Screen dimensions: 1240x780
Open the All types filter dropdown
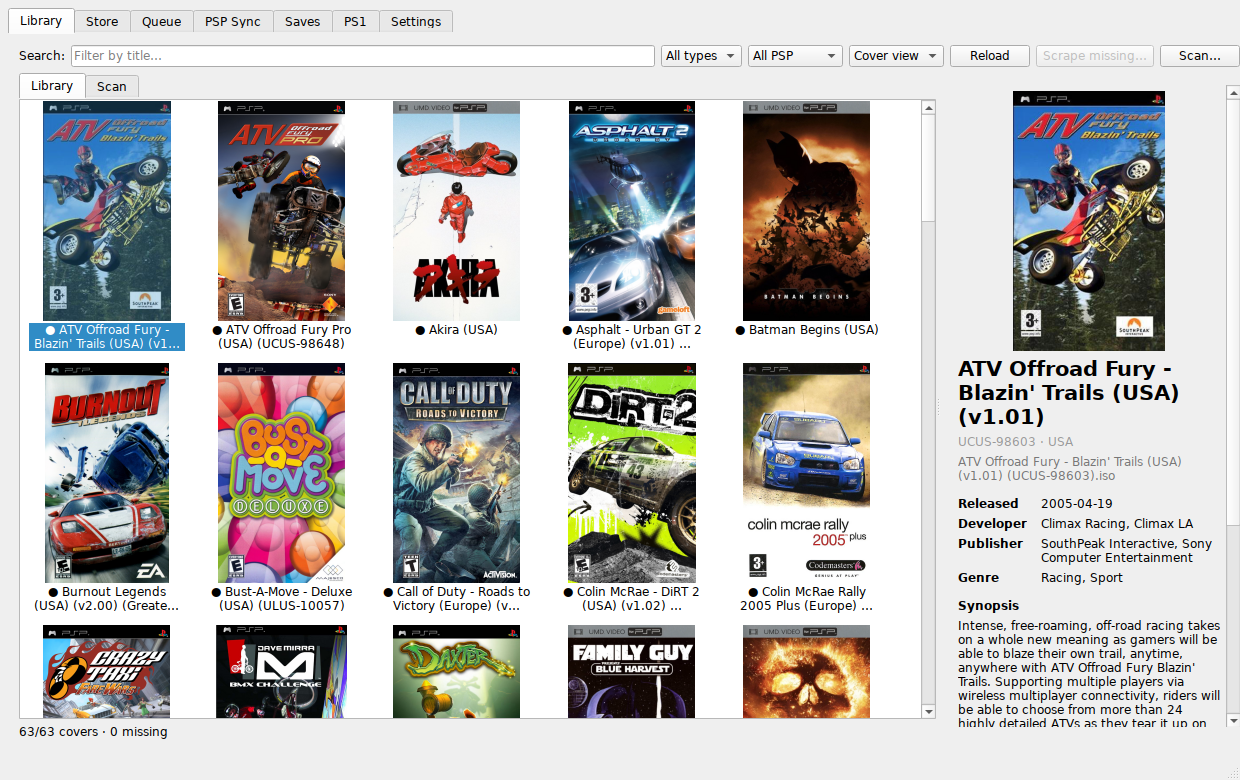[x=701, y=56]
